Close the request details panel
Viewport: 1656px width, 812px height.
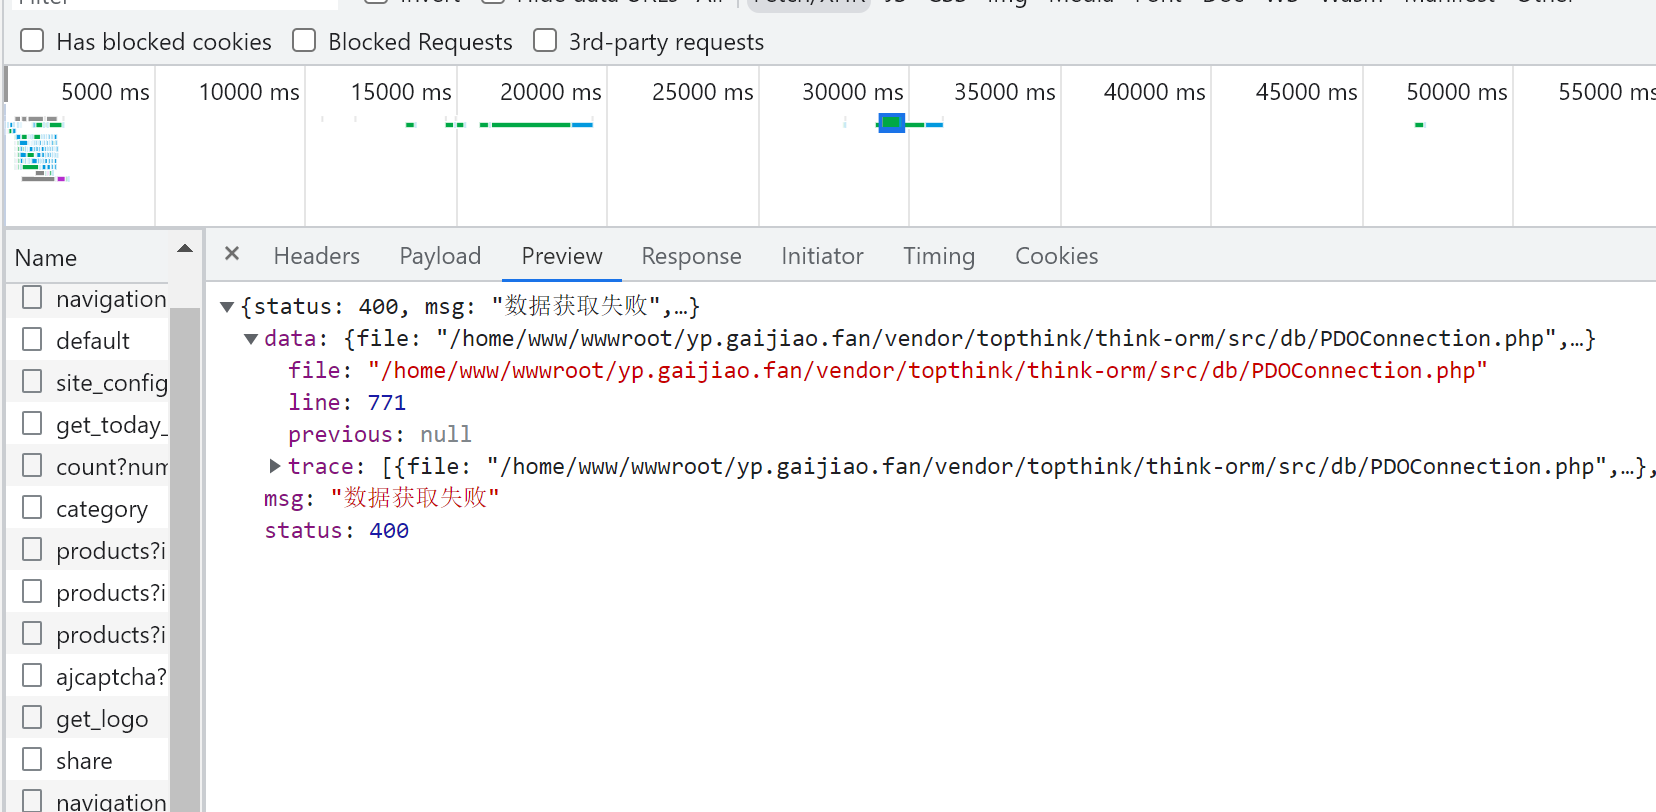232,254
